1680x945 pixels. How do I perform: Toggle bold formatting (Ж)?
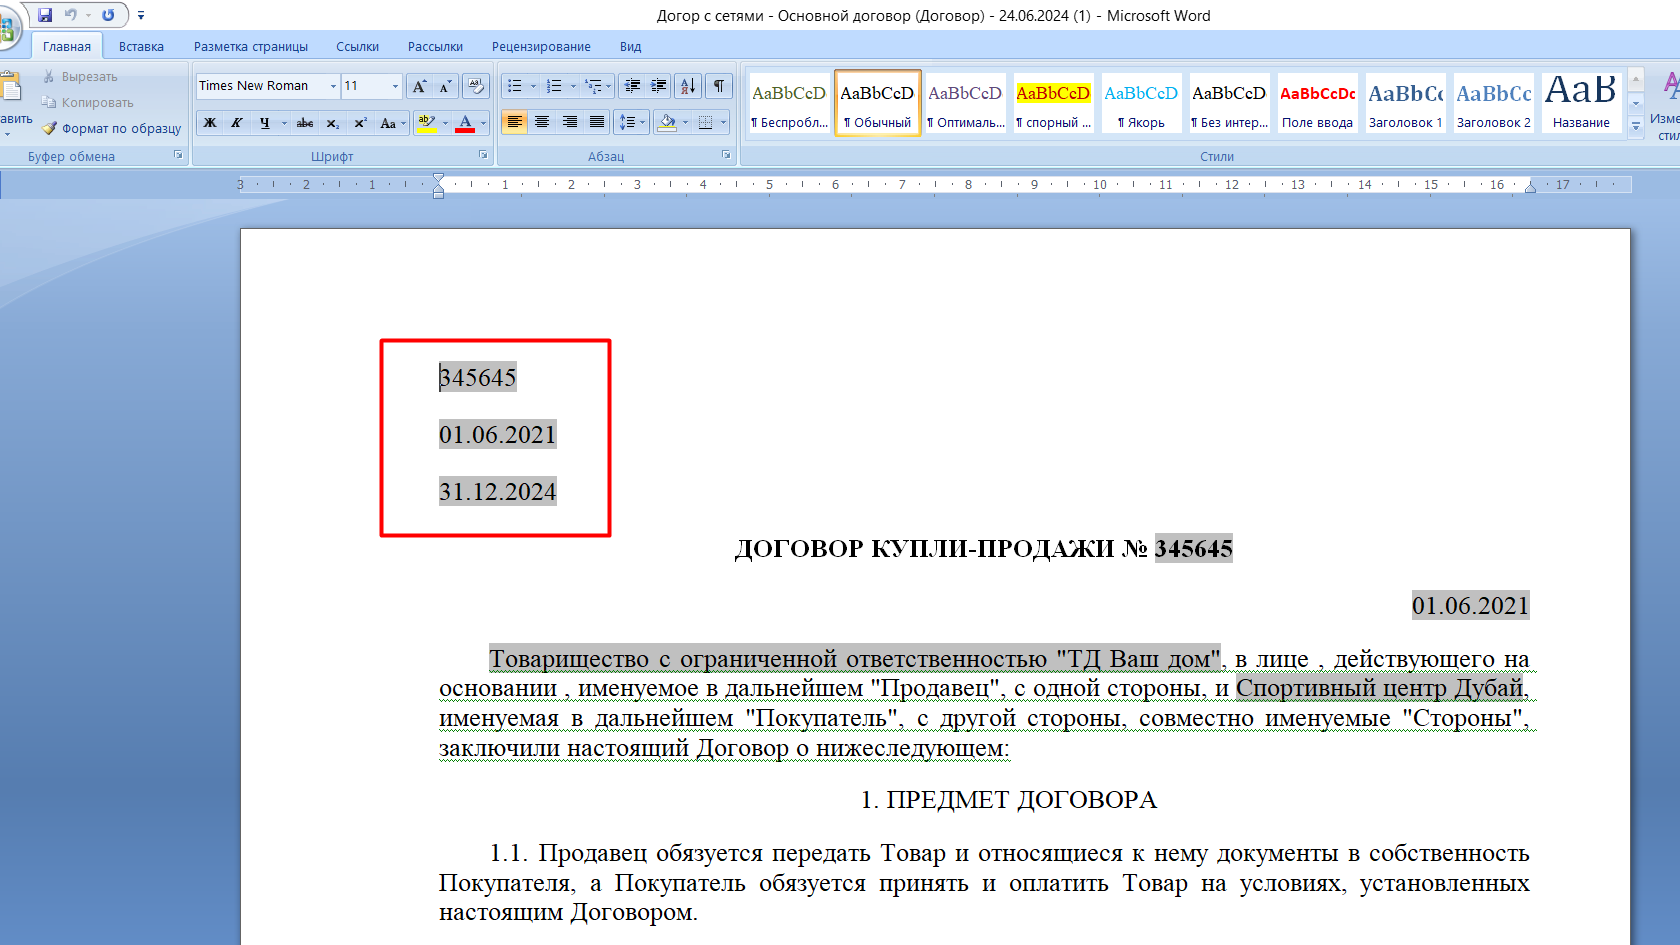[x=210, y=123]
